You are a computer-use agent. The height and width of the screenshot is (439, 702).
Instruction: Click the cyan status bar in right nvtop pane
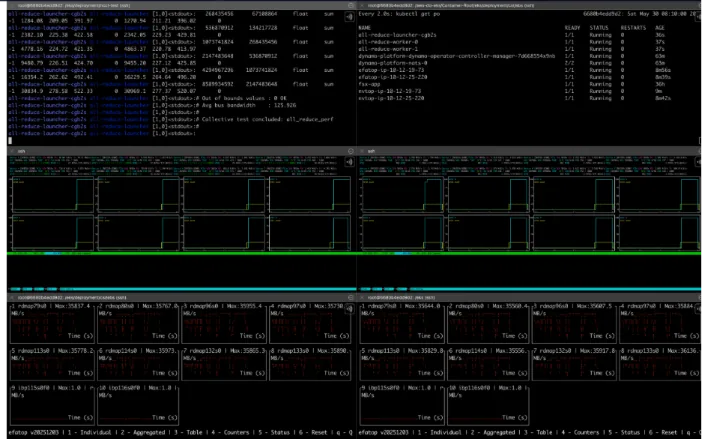pos(530,289)
